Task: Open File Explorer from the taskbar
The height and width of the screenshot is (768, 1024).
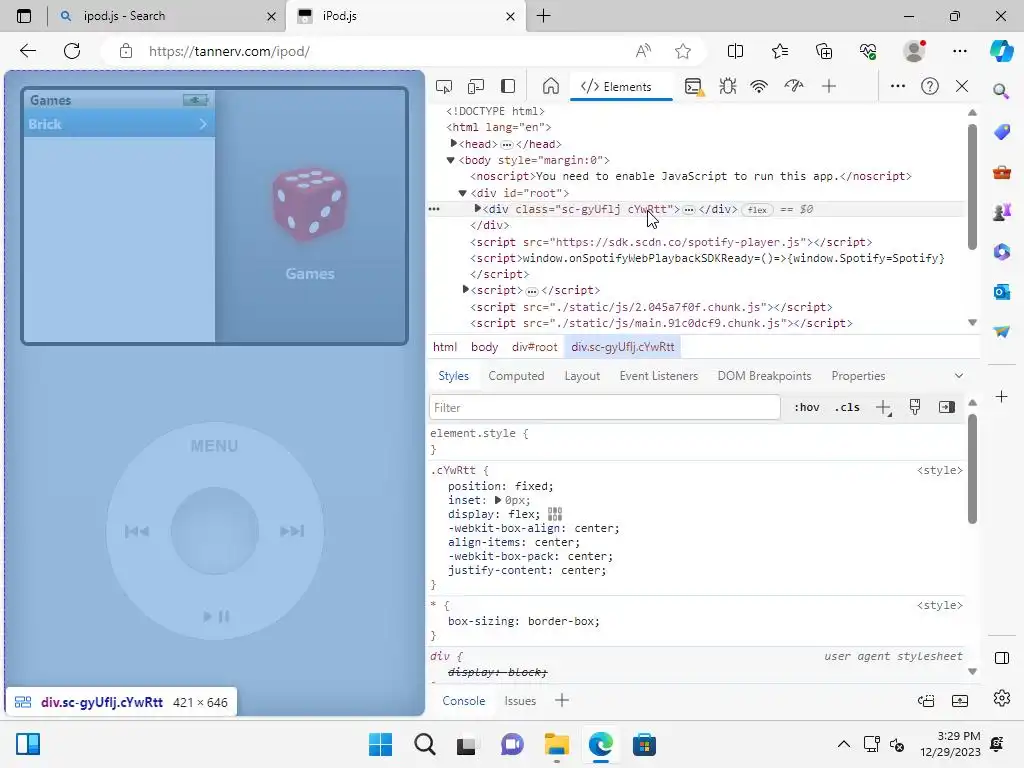Action: [556, 744]
